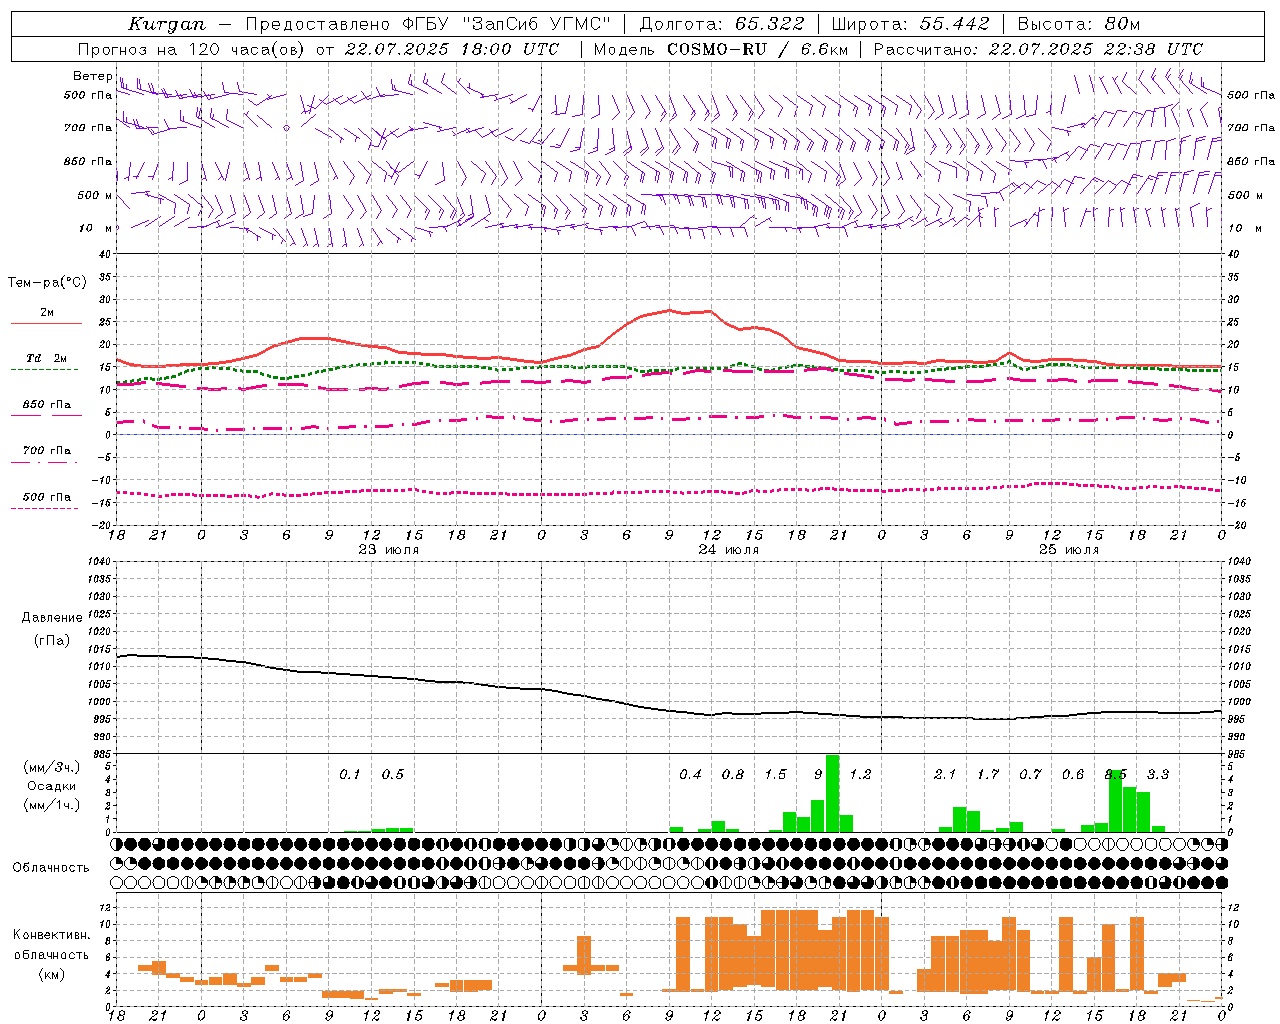Image resolution: width=1280 pixels, height=1024 pixels.
Task: Click the tallest green precipitation bar
Action: click(x=832, y=793)
